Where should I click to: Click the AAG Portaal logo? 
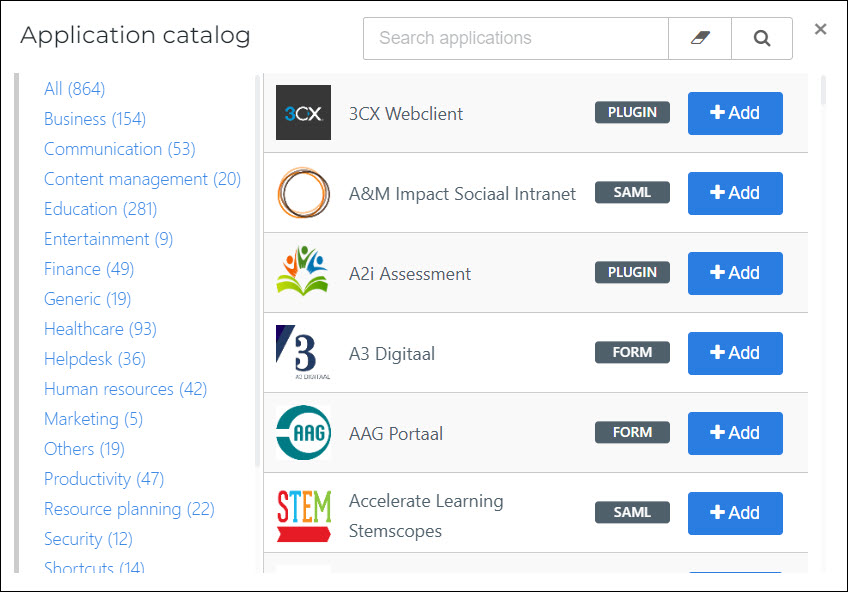(x=303, y=433)
